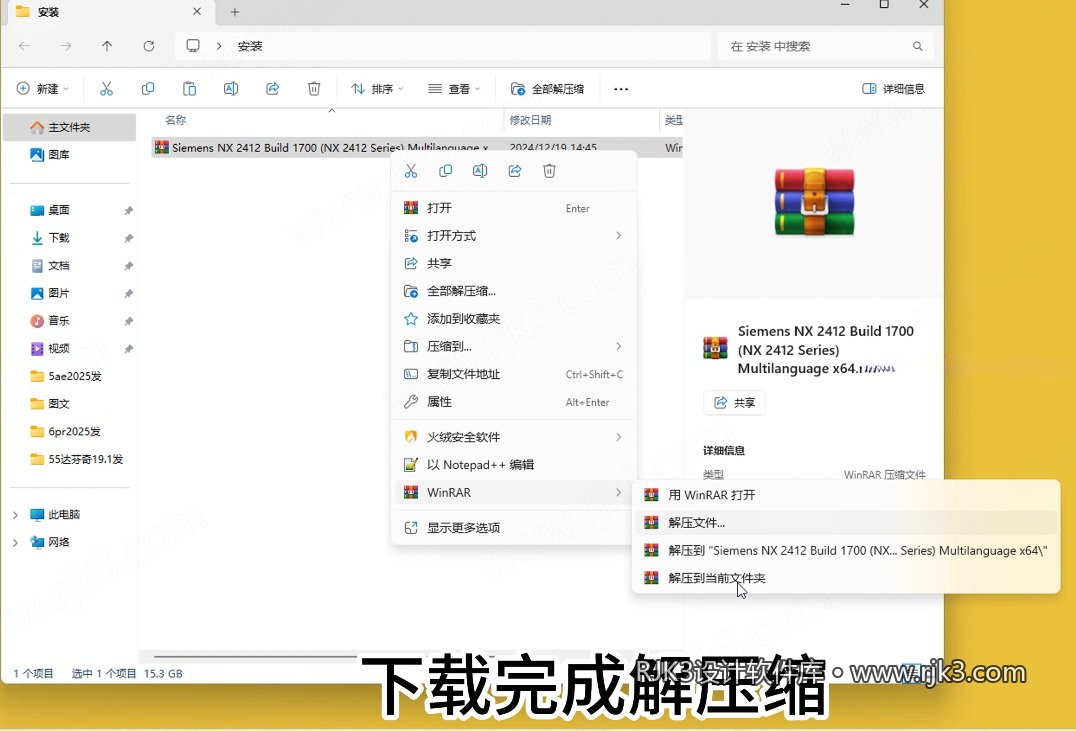
Task: Click the search magnifier icon
Action: pos(917,46)
